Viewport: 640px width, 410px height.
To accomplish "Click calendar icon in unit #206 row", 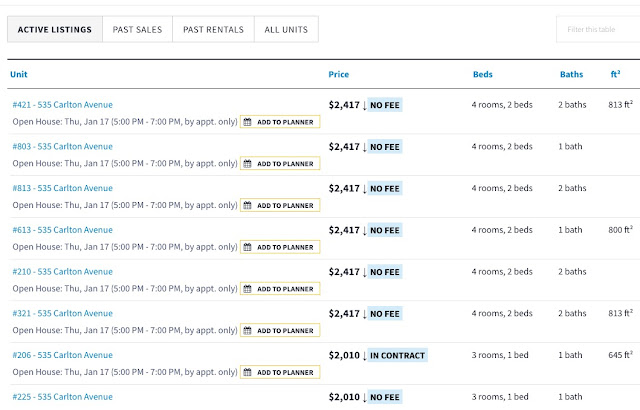I will pyautogui.click(x=248, y=373).
